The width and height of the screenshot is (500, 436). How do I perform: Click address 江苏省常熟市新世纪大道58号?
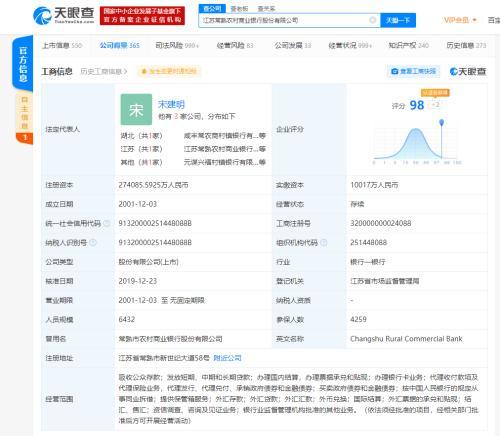[164, 358]
